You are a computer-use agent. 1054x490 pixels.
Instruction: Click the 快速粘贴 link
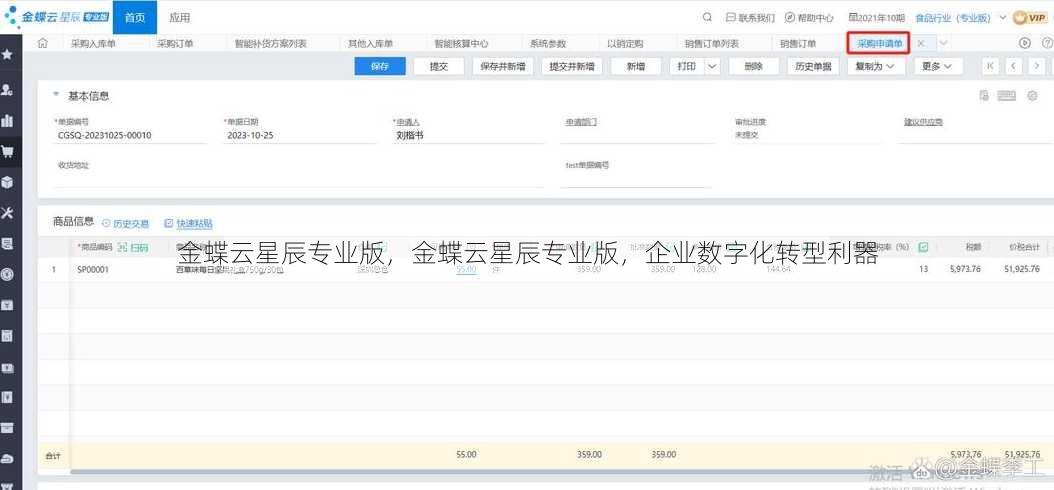pyautogui.click(x=189, y=224)
